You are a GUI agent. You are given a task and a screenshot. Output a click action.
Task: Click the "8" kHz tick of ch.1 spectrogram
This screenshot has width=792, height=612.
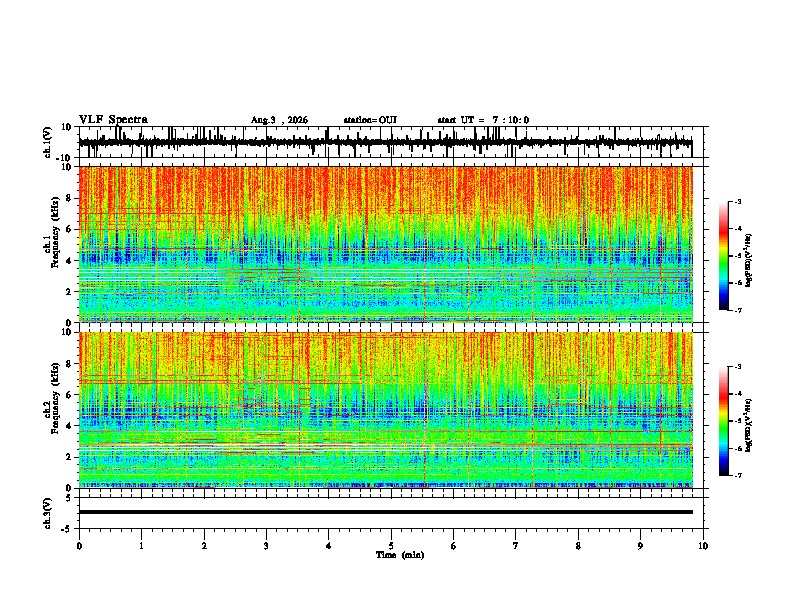click(71, 198)
